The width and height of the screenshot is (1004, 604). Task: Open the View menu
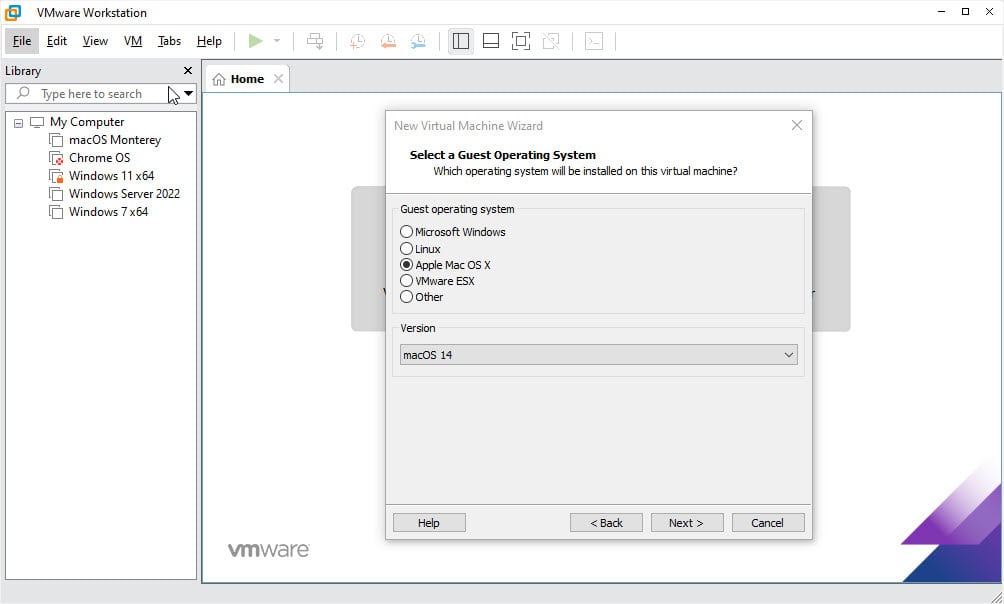point(95,41)
